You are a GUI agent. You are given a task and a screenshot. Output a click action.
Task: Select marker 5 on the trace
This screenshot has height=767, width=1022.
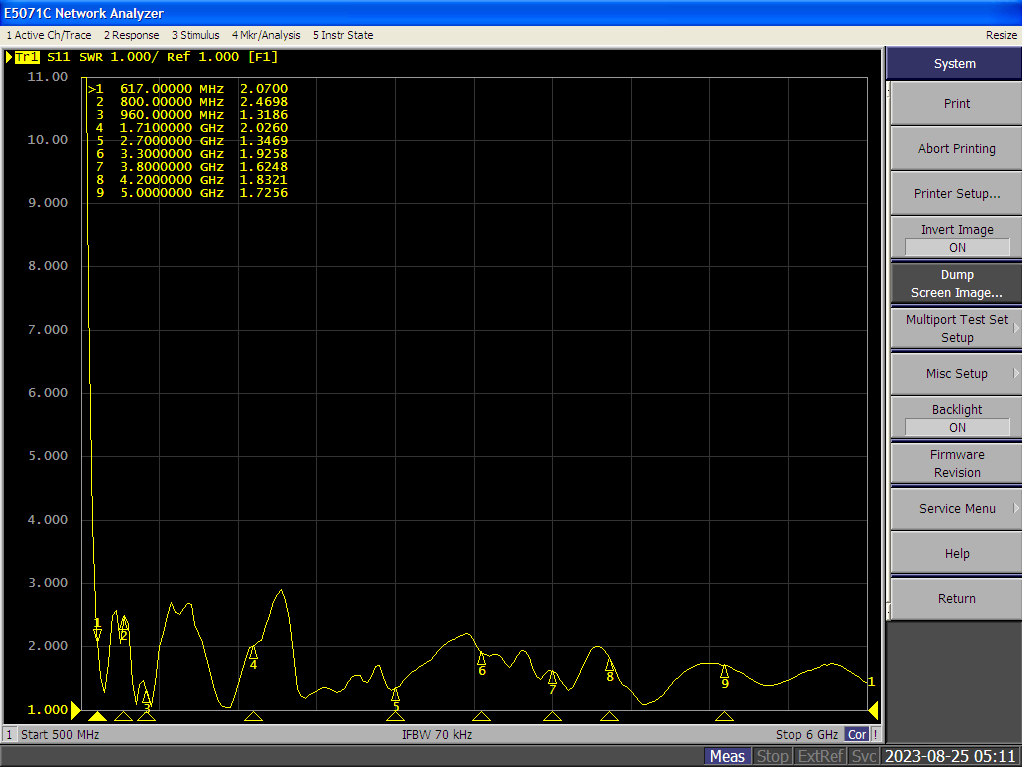tap(395, 695)
